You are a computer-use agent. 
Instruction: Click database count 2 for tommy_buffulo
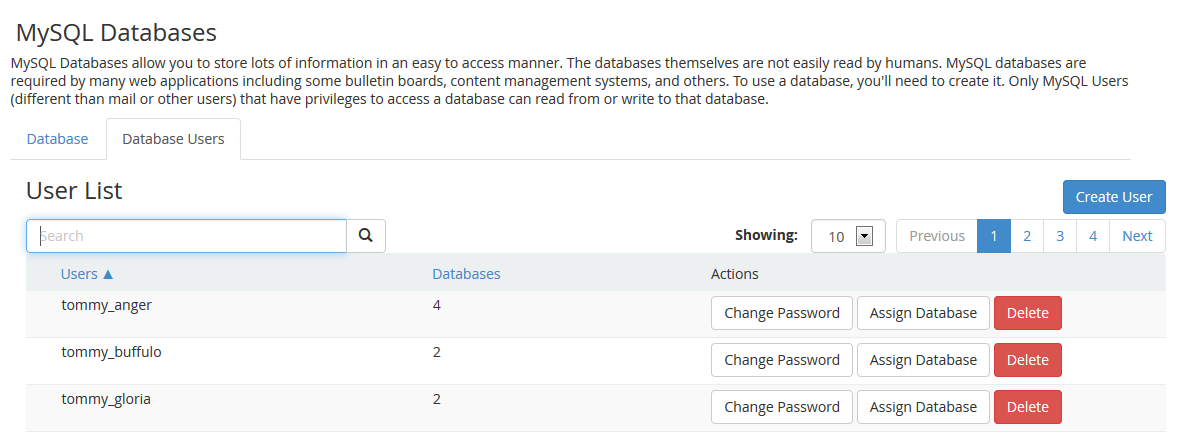[436, 352]
